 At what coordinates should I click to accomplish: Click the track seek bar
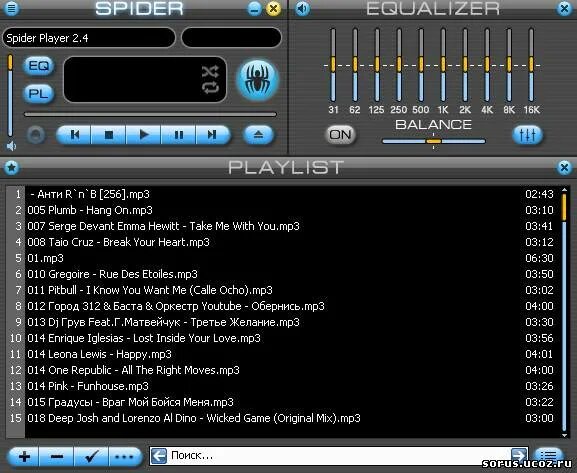(x=150, y=114)
